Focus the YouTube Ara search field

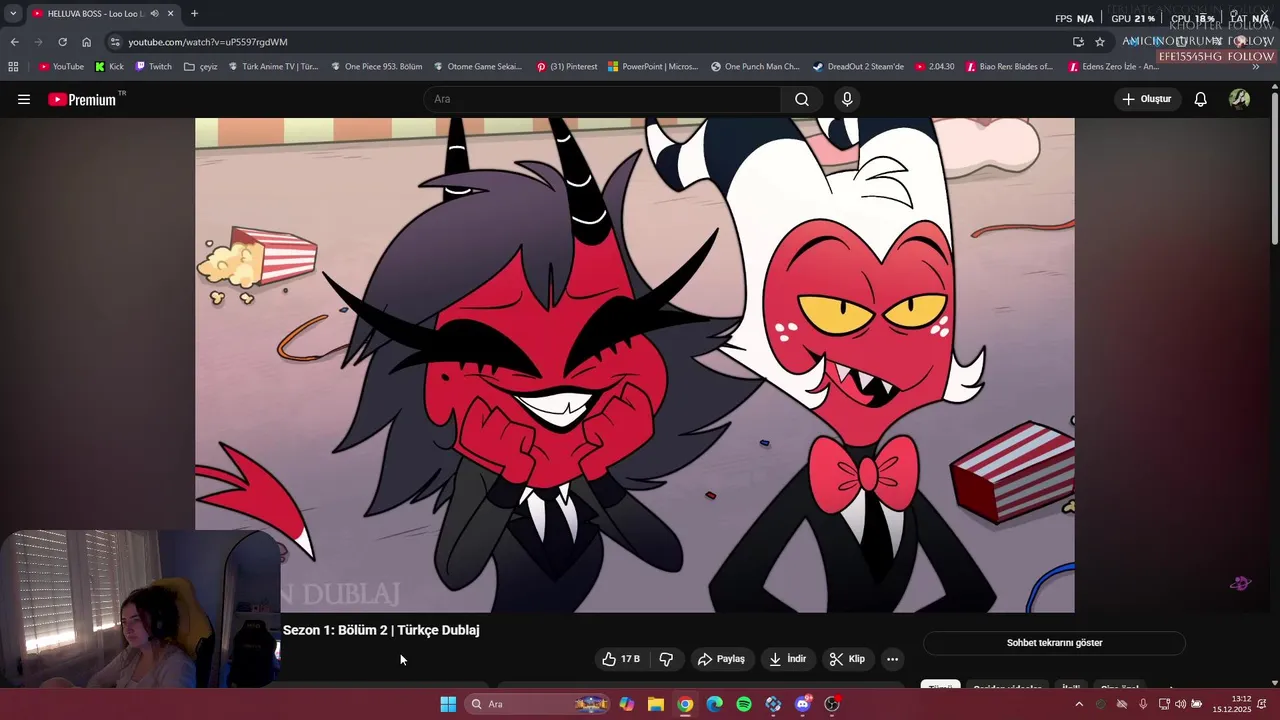click(x=602, y=99)
